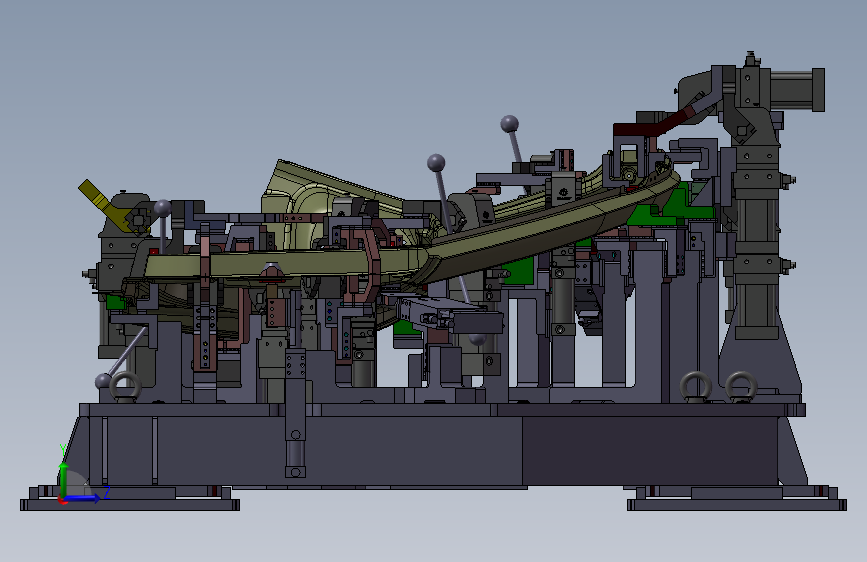The height and width of the screenshot is (562, 867).
Task: Click the green Y axis arrow of the triad
Action: click(x=64, y=479)
